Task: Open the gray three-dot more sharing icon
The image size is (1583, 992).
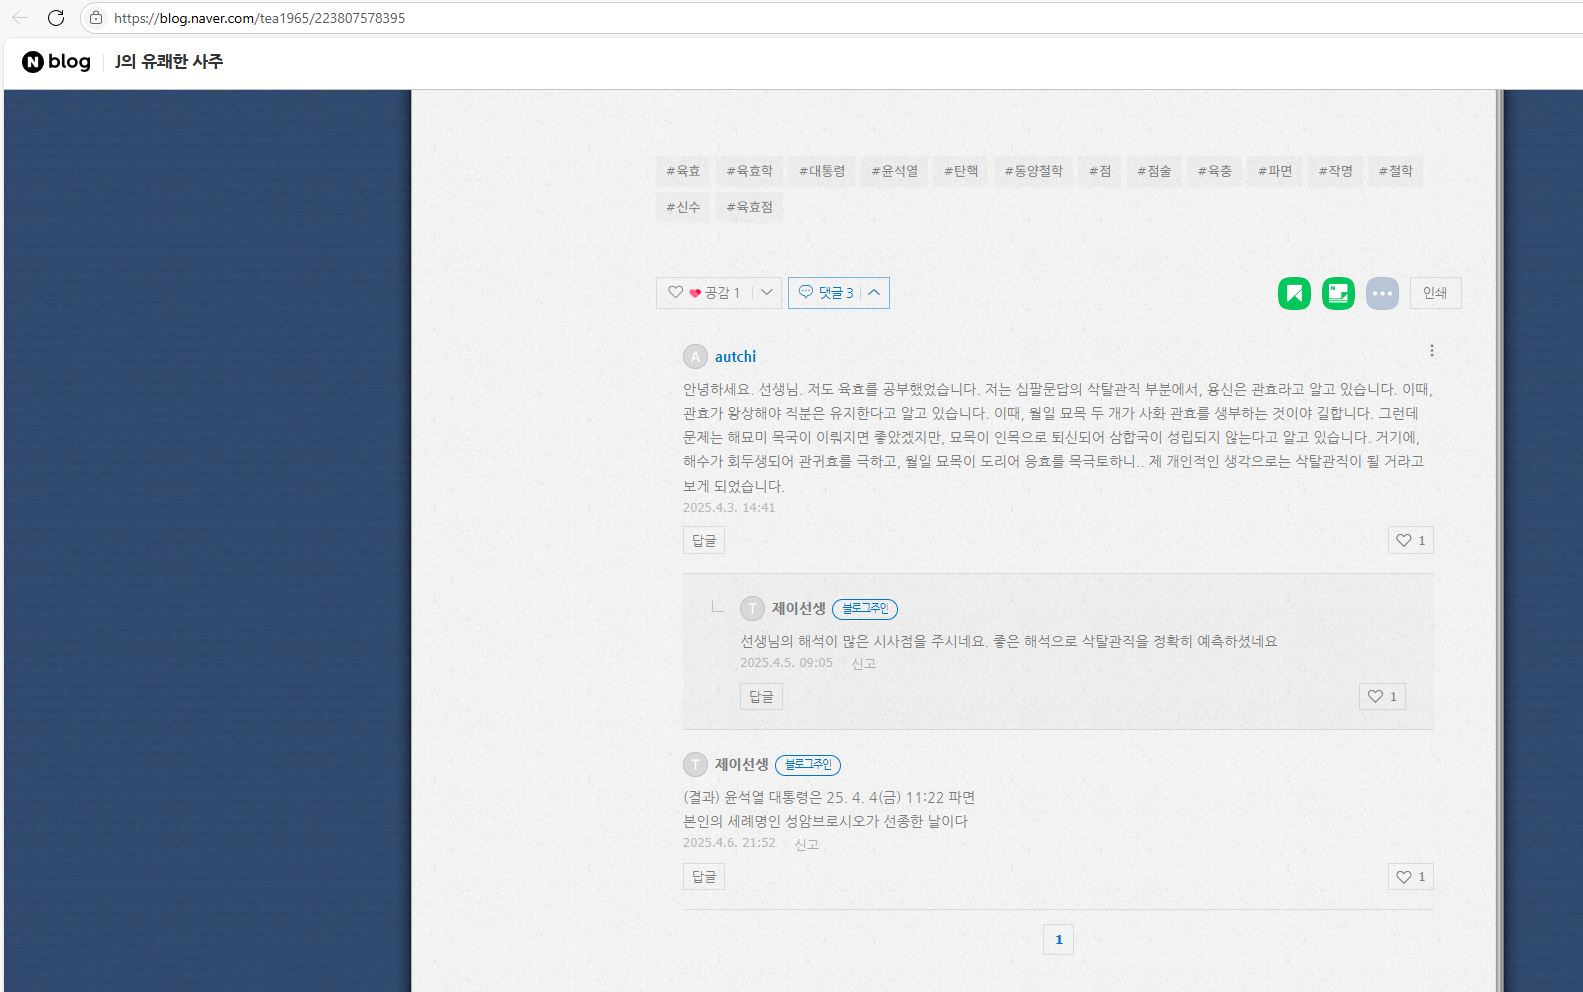Action: (x=1382, y=293)
